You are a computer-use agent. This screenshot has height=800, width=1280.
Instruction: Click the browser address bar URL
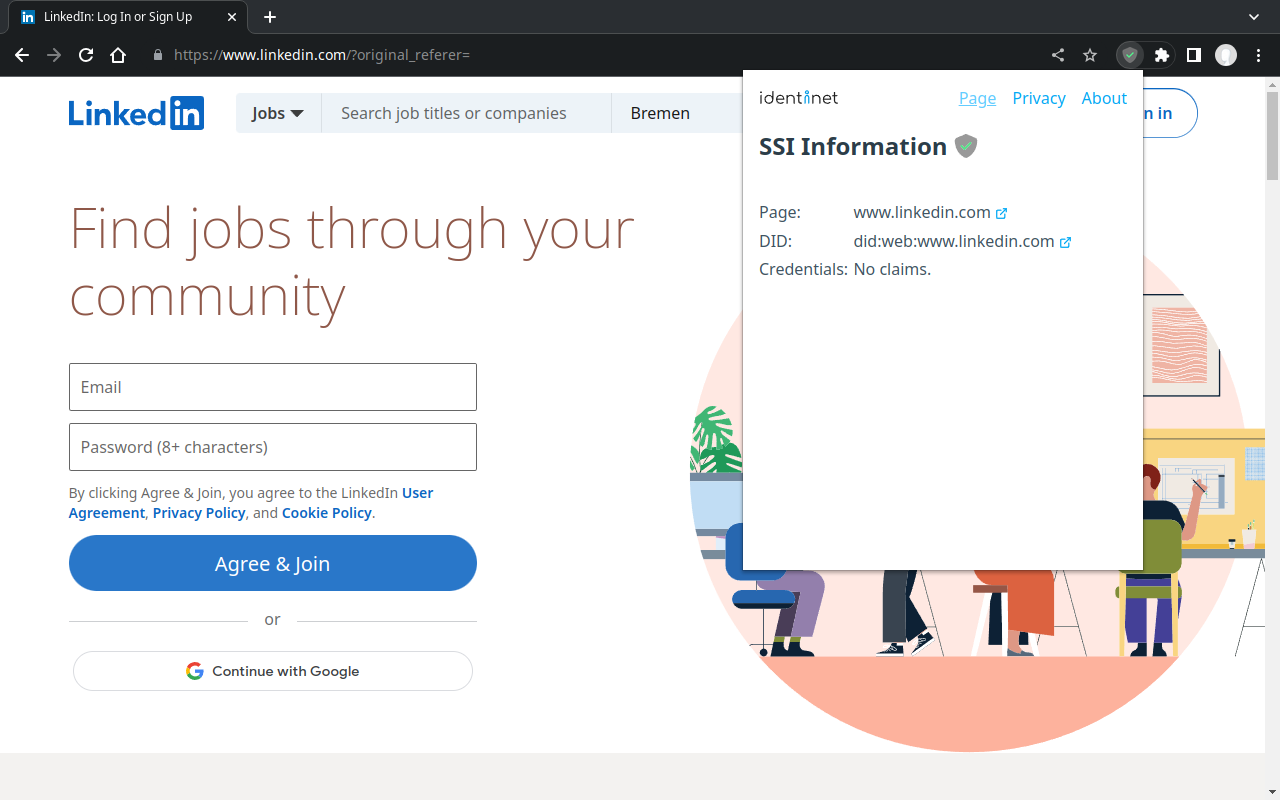coord(322,55)
